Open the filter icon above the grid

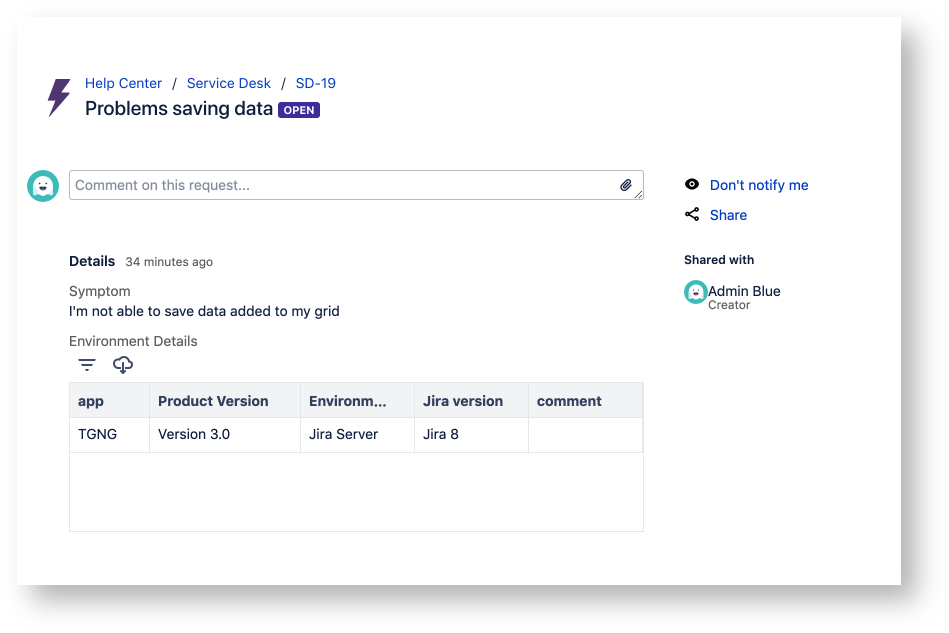coord(86,364)
